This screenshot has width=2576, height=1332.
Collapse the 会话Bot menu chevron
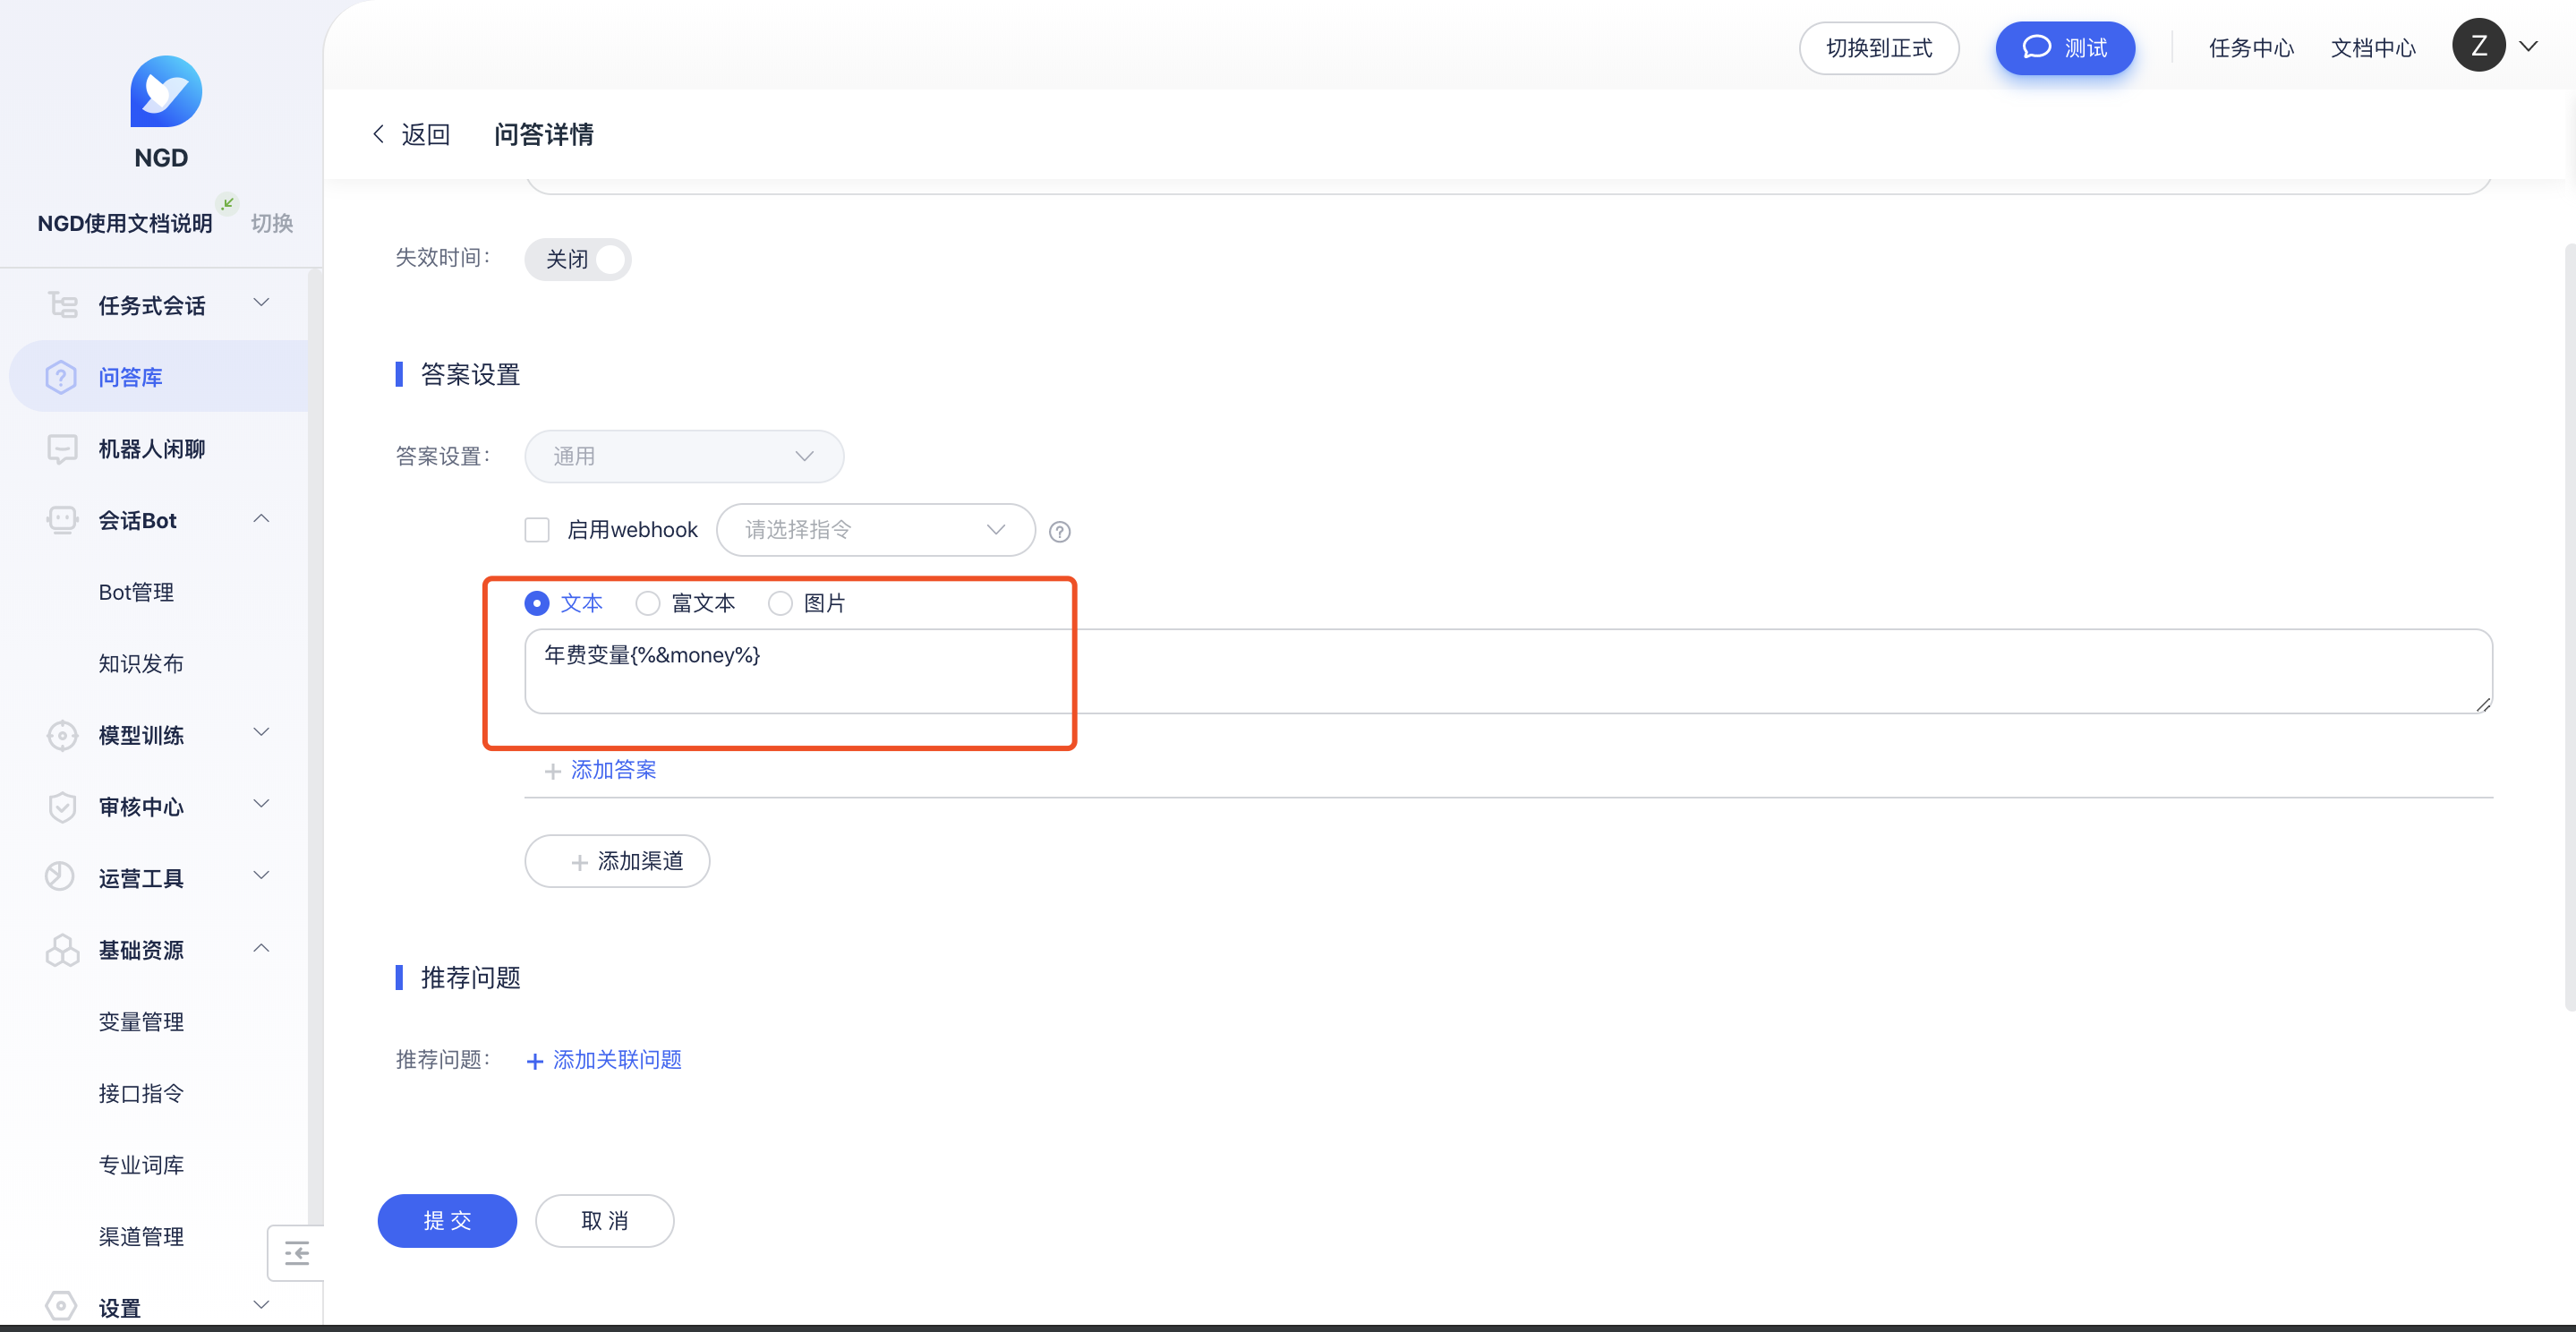pyautogui.click(x=261, y=518)
